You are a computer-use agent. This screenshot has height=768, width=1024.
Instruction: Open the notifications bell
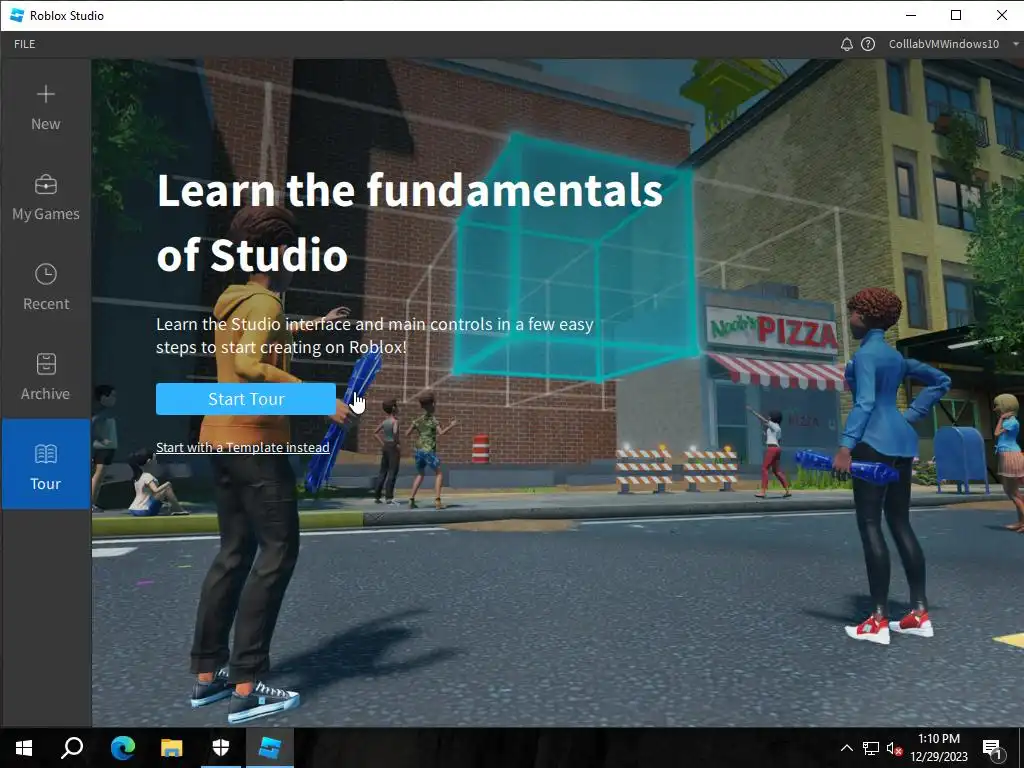(846, 44)
